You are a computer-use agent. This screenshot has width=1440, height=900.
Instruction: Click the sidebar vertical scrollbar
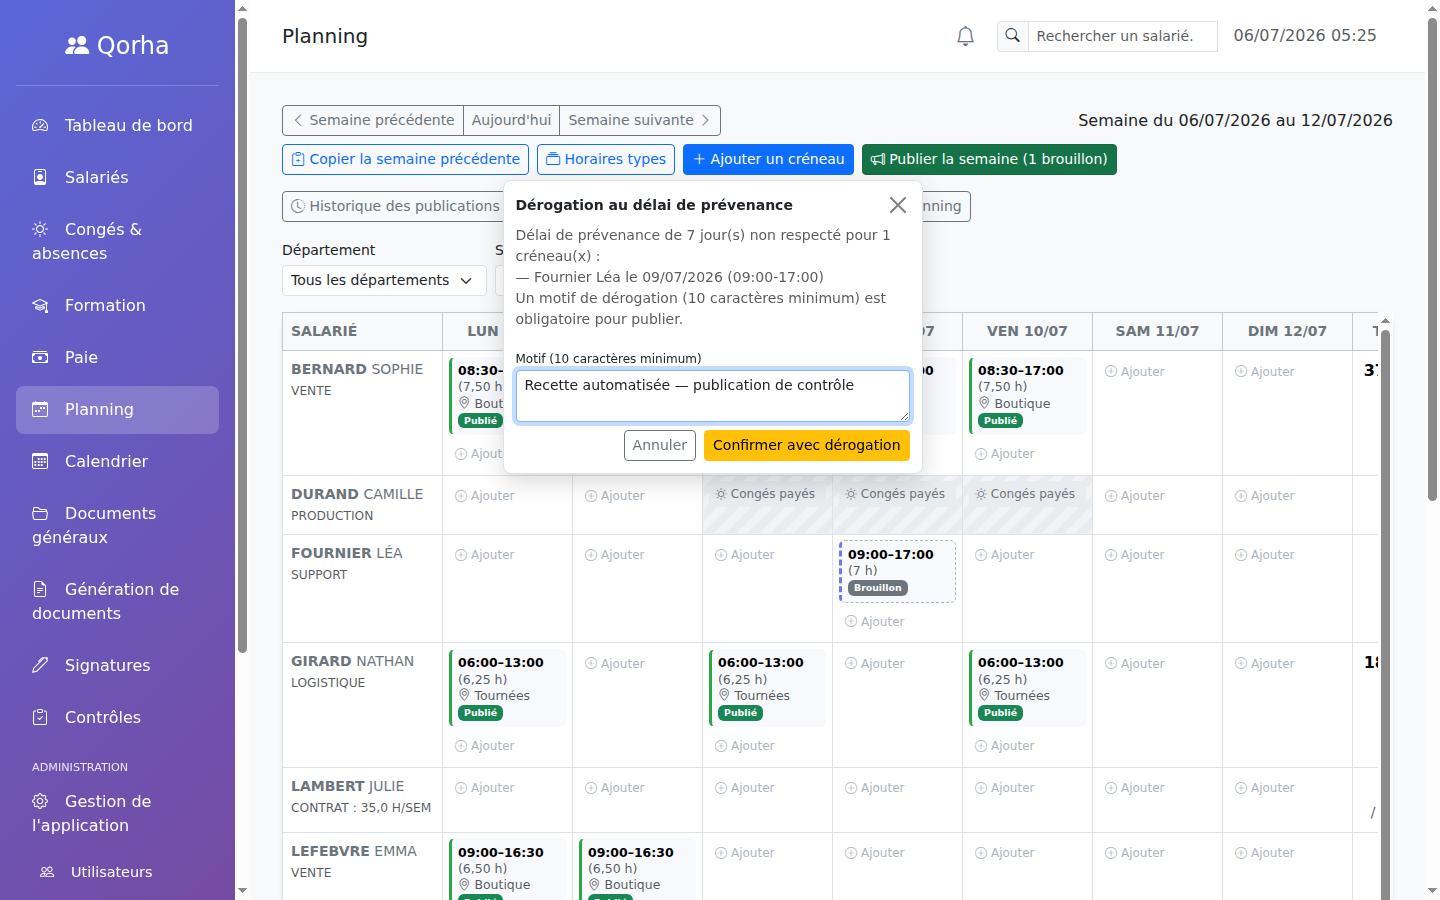coord(242,335)
